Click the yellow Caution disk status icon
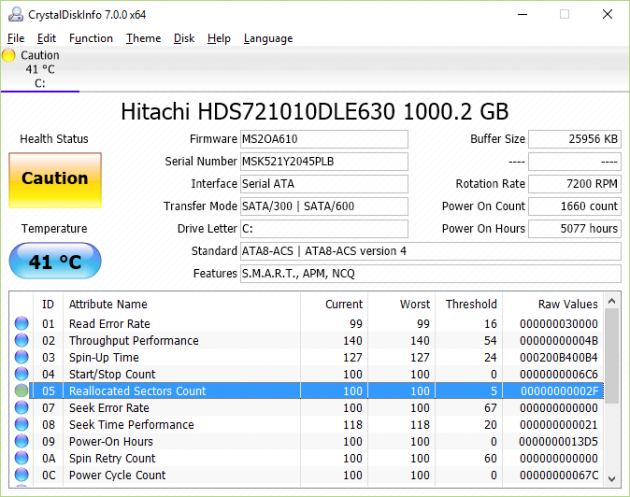 (x=10, y=56)
